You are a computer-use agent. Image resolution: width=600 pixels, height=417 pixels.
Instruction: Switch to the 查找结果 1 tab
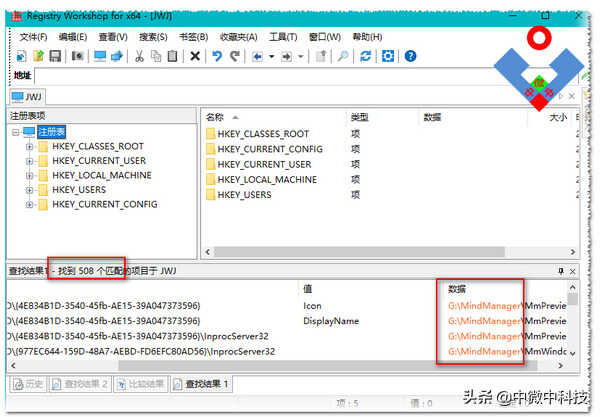[201, 384]
